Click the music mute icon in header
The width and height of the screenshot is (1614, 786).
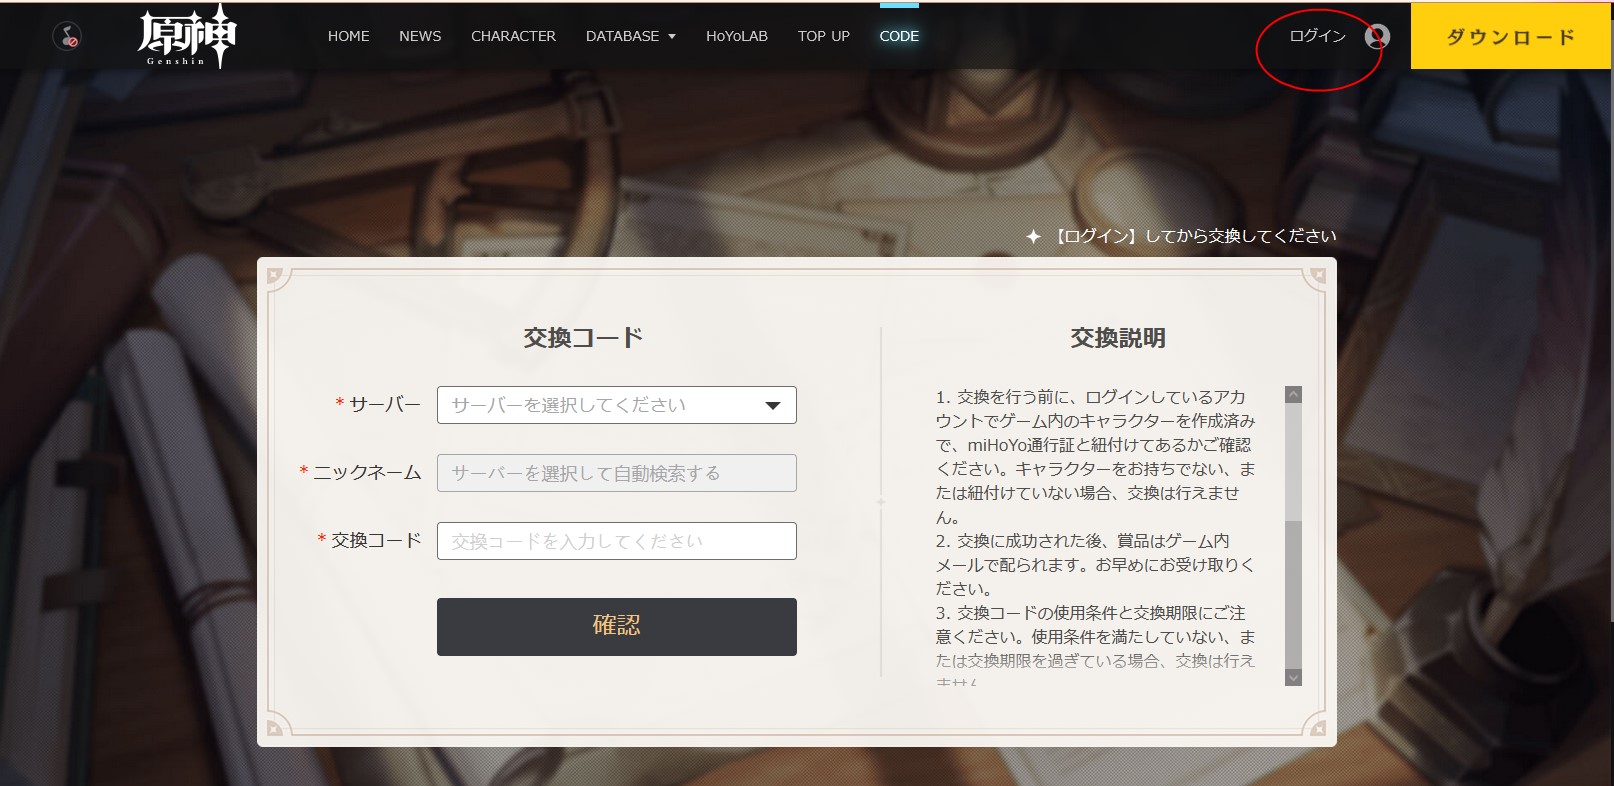(67, 37)
